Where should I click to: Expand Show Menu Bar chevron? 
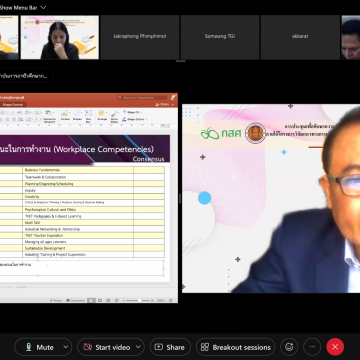click(x=43, y=7)
